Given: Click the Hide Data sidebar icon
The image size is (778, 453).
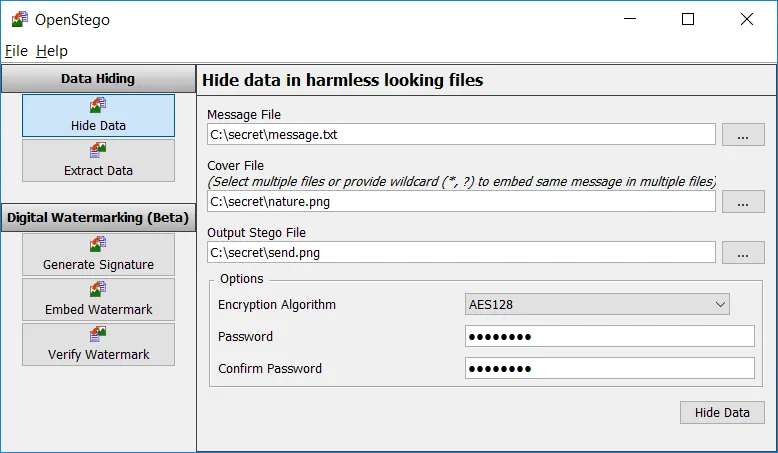Looking at the screenshot, I should (x=98, y=105).
